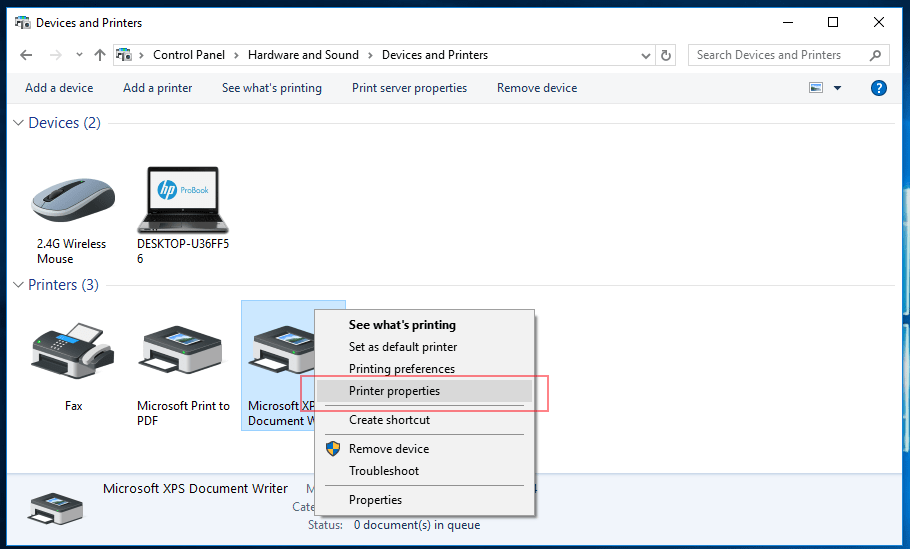Click the Printers (3) group heading
This screenshot has height=549, width=910.
[63, 285]
